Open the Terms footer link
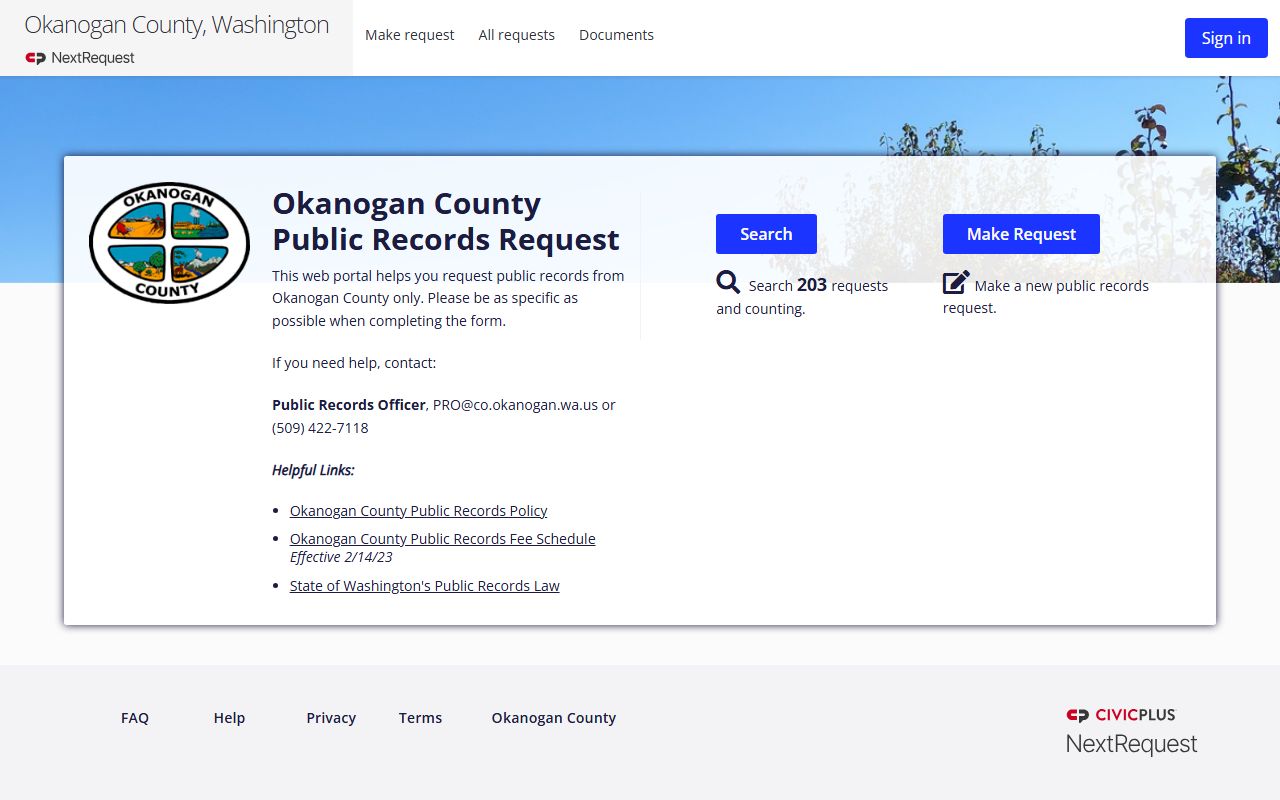The image size is (1280, 800). (x=420, y=718)
